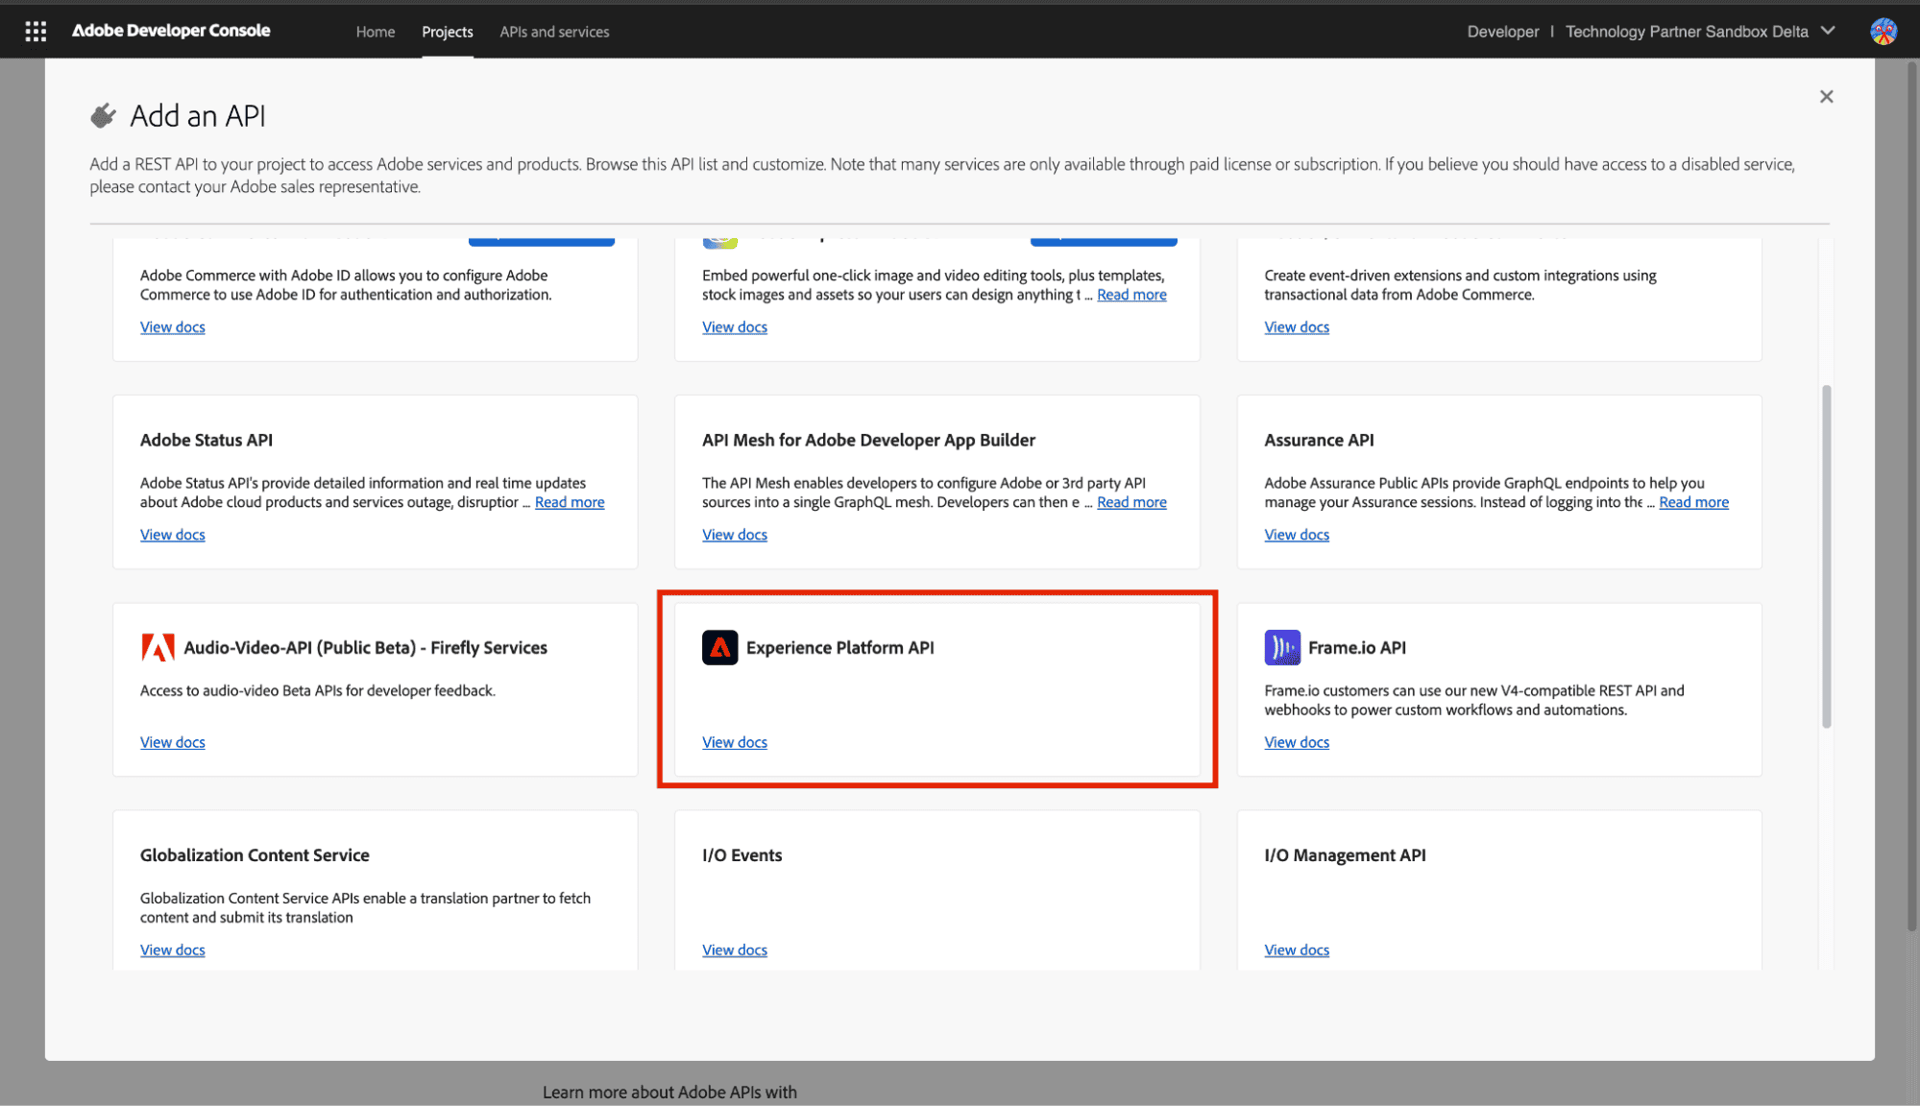The height and width of the screenshot is (1106, 1920).
Task: View docs for the Assurance API
Action: coord(1296,534)
